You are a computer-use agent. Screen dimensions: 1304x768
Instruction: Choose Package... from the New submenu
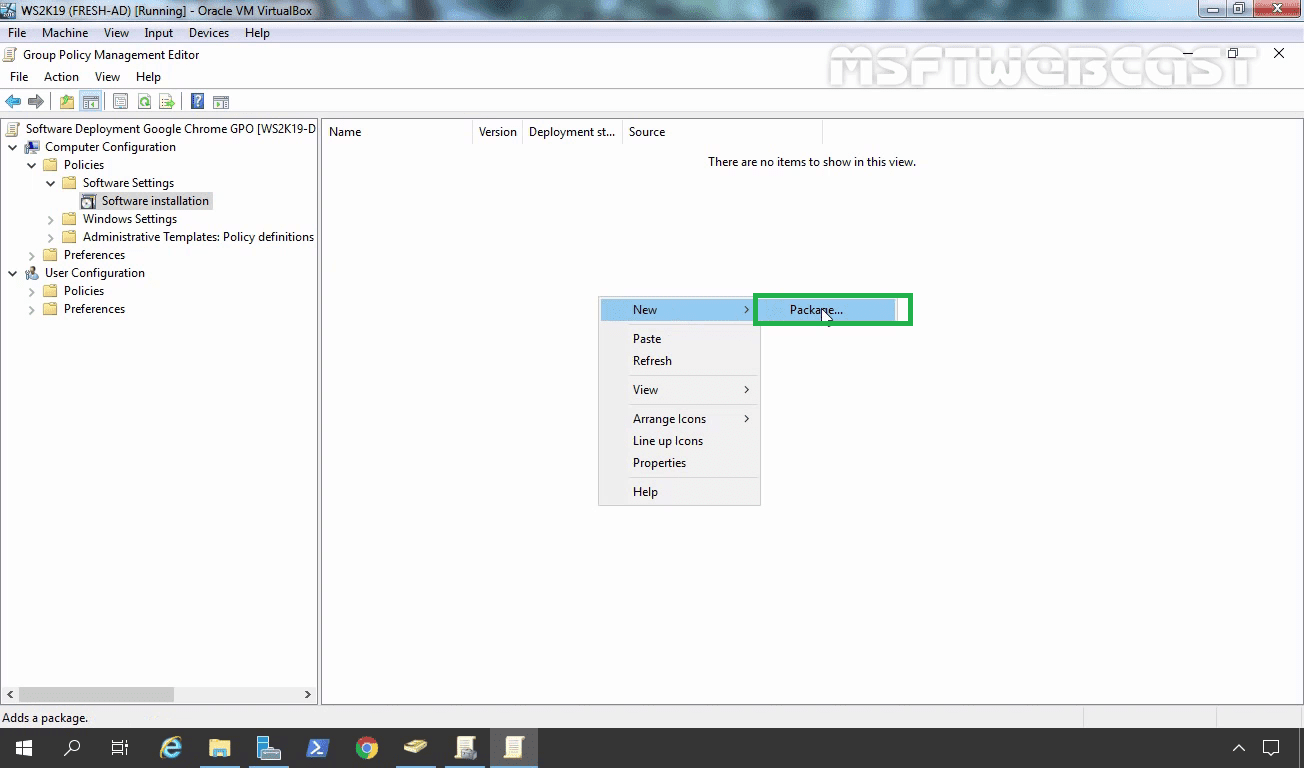point(826,310)
